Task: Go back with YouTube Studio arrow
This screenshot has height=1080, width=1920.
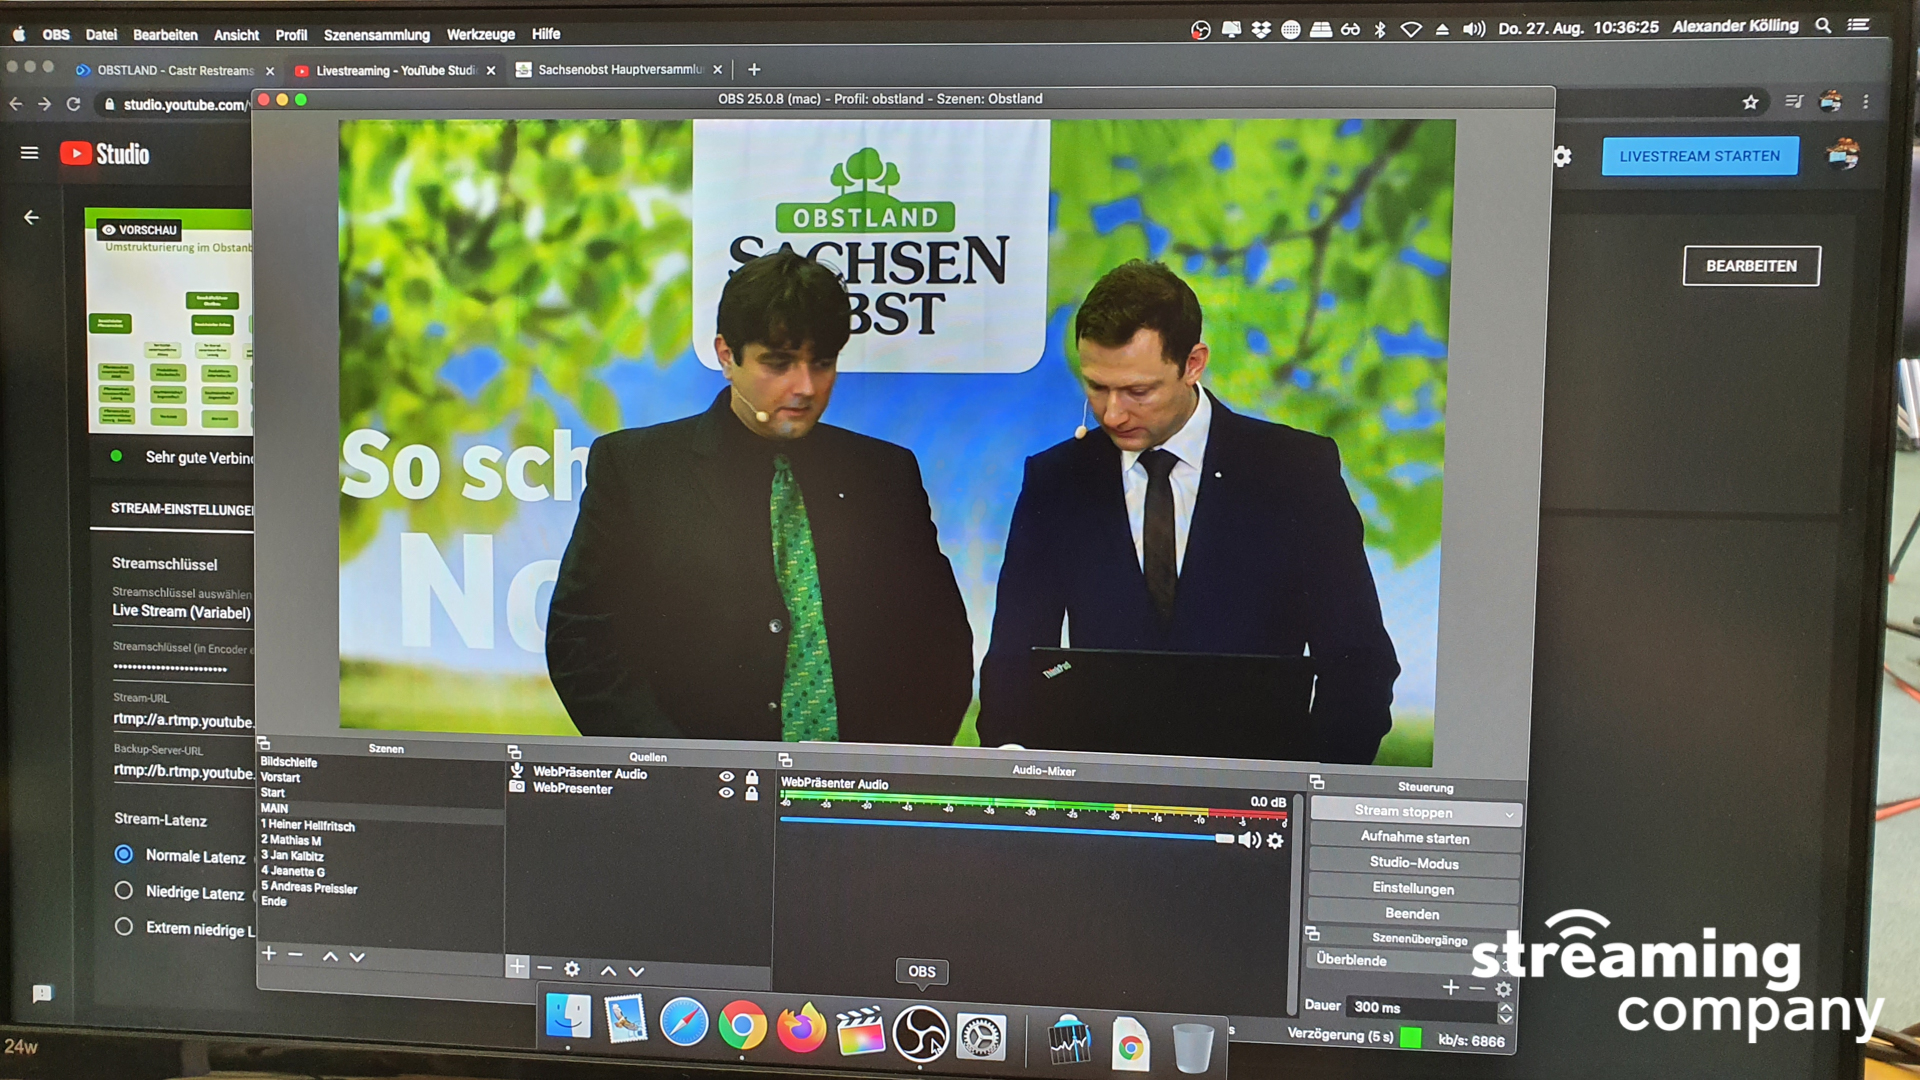Action: 32,217
